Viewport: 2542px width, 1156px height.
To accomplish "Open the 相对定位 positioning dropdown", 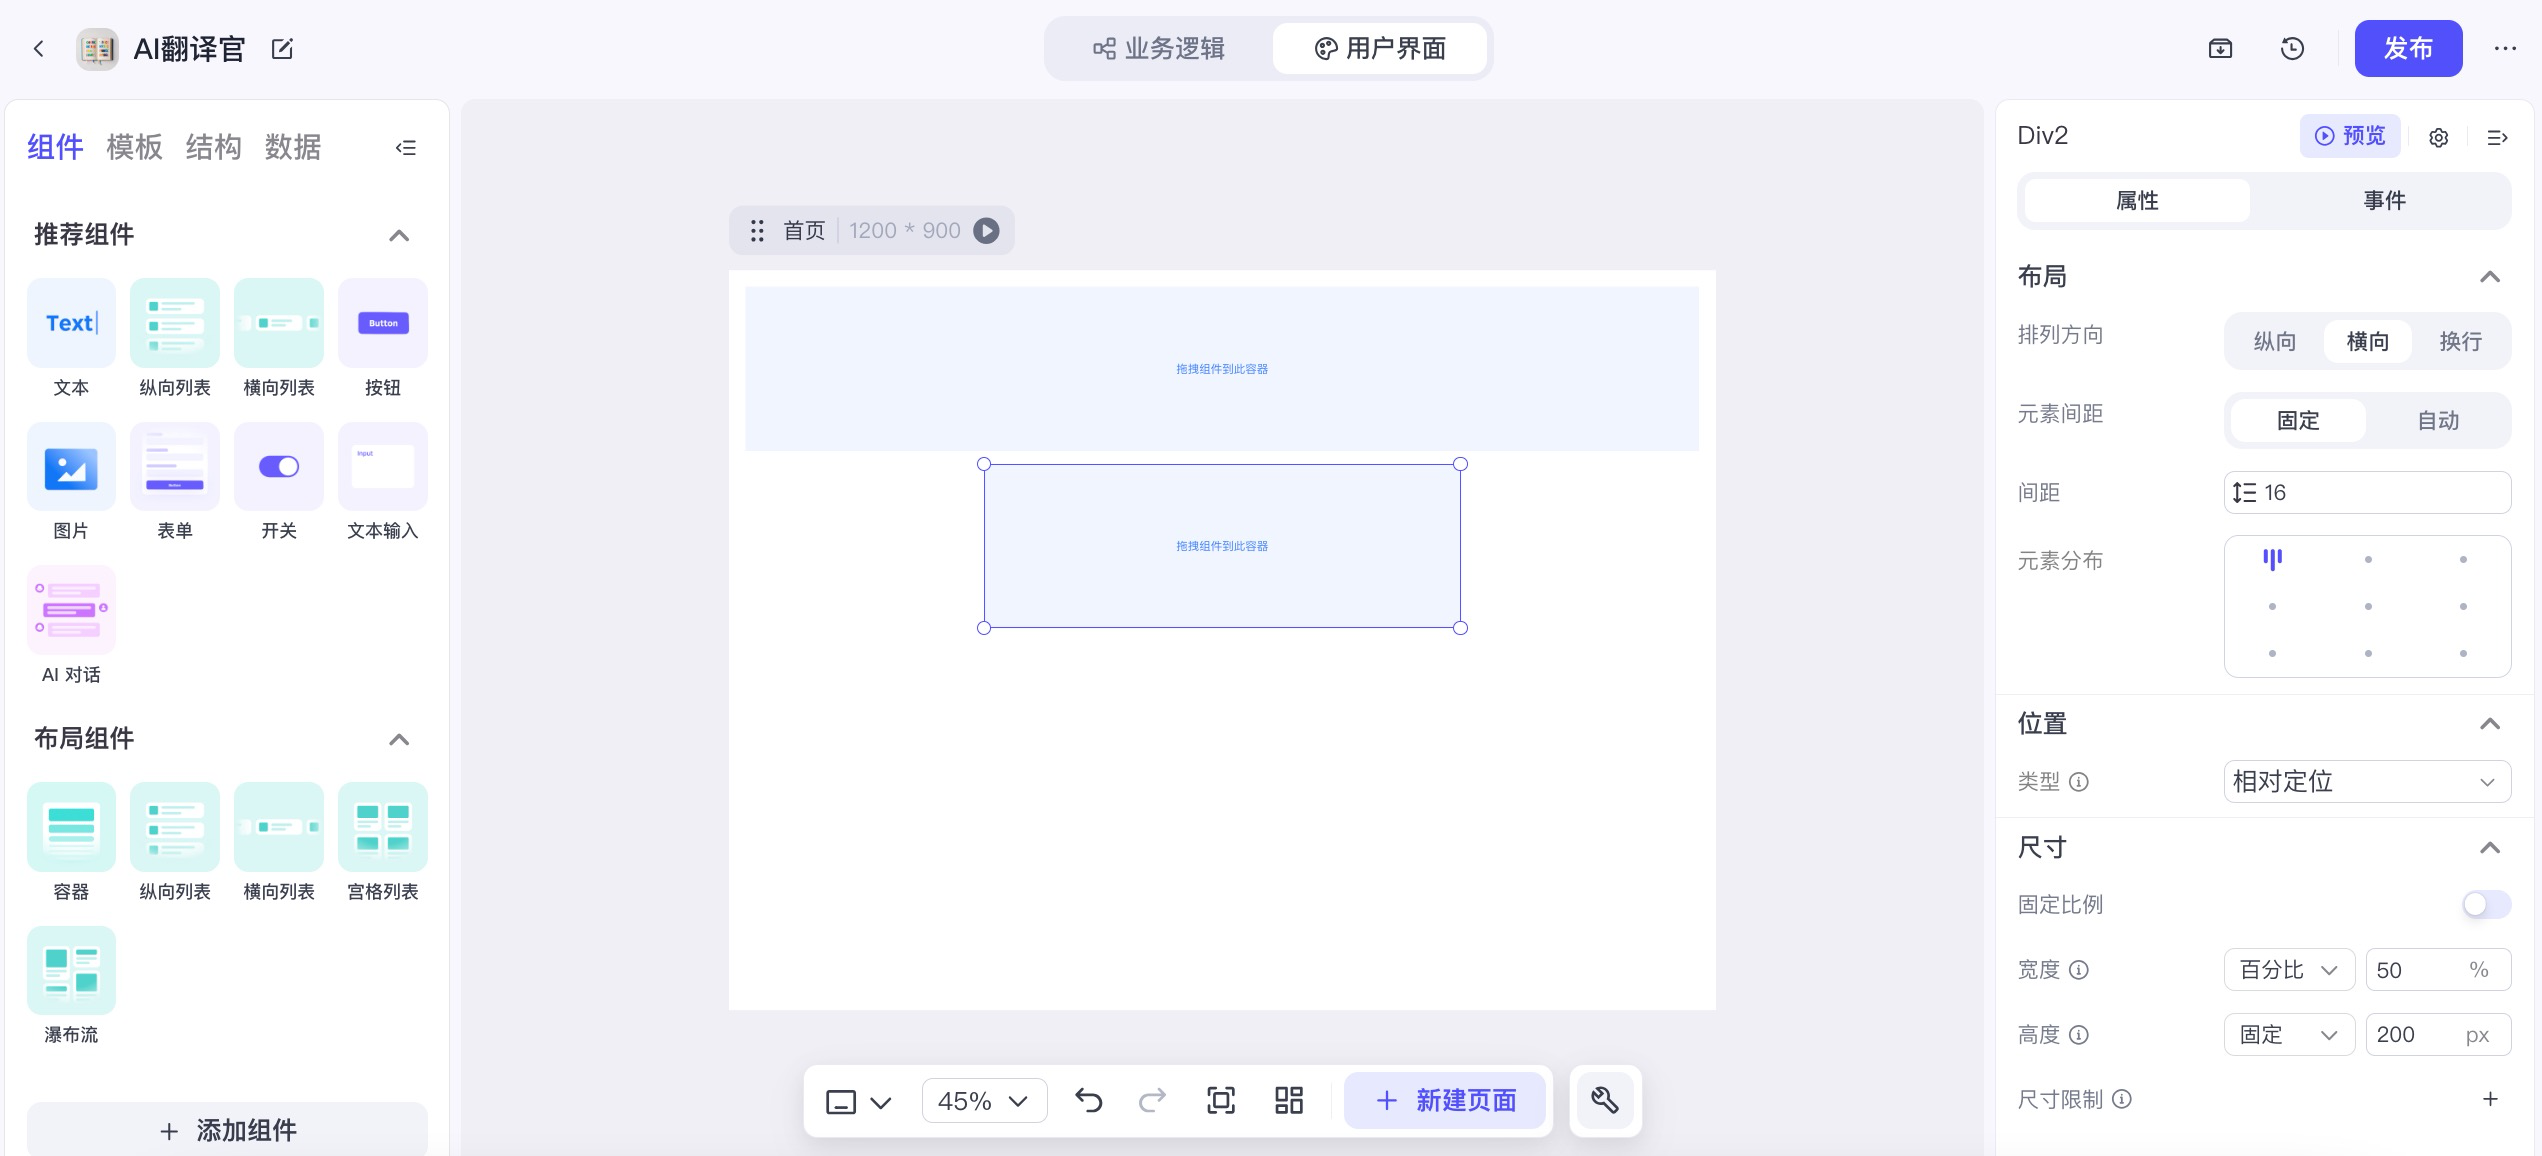I will point(2367,781).
